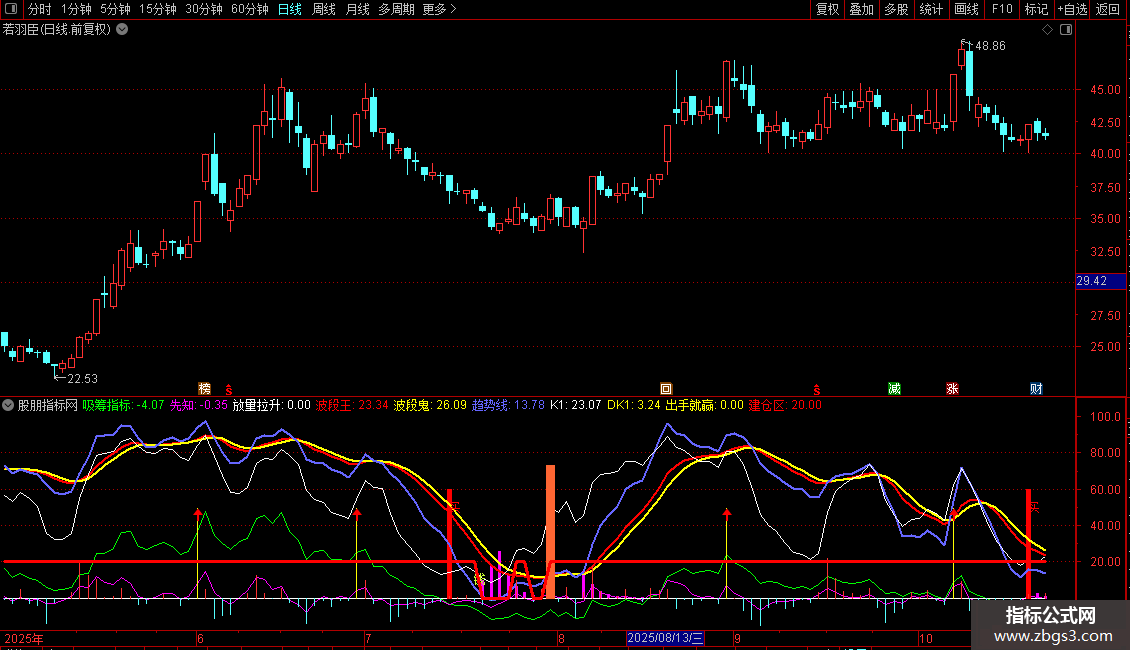
Task: Click the blue 财 marker icon
Action: (1037, 388)
